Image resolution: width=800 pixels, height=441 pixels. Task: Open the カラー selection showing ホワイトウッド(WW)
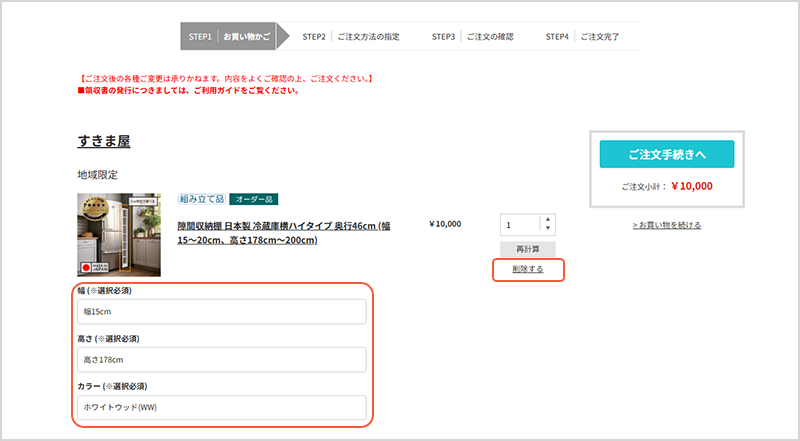pos(222,407)
